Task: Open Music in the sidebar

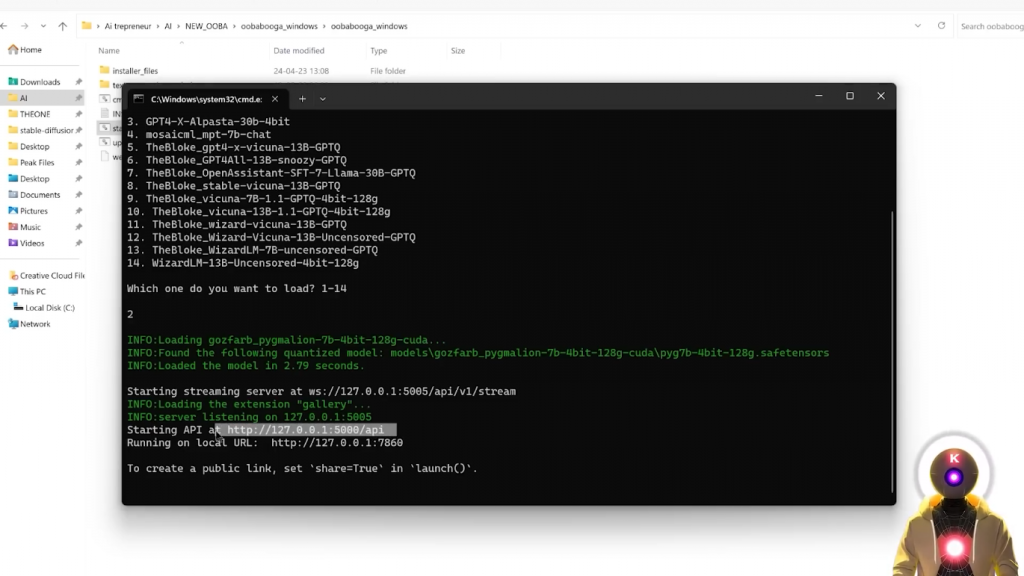Action: tap(30, 227)
